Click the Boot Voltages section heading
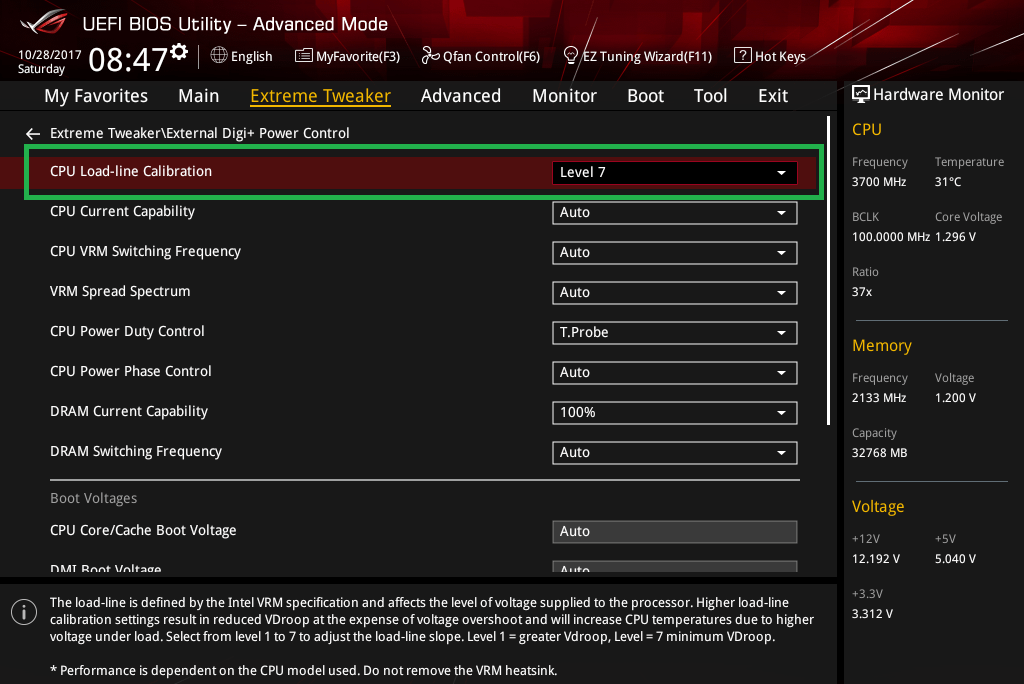The image size is (1024, 684). tap(93, 498)
